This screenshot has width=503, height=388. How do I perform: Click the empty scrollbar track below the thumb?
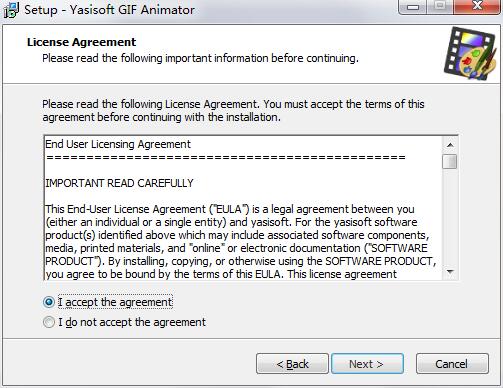450,217
